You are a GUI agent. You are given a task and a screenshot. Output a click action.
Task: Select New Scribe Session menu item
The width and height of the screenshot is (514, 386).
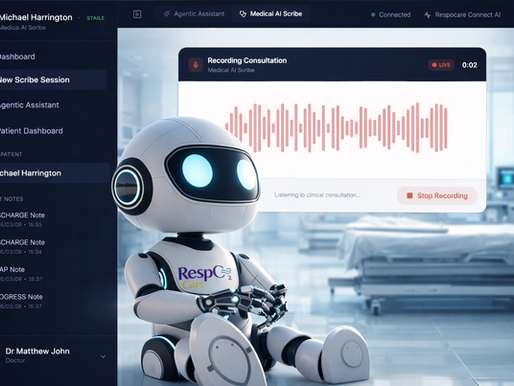(53, 80)
